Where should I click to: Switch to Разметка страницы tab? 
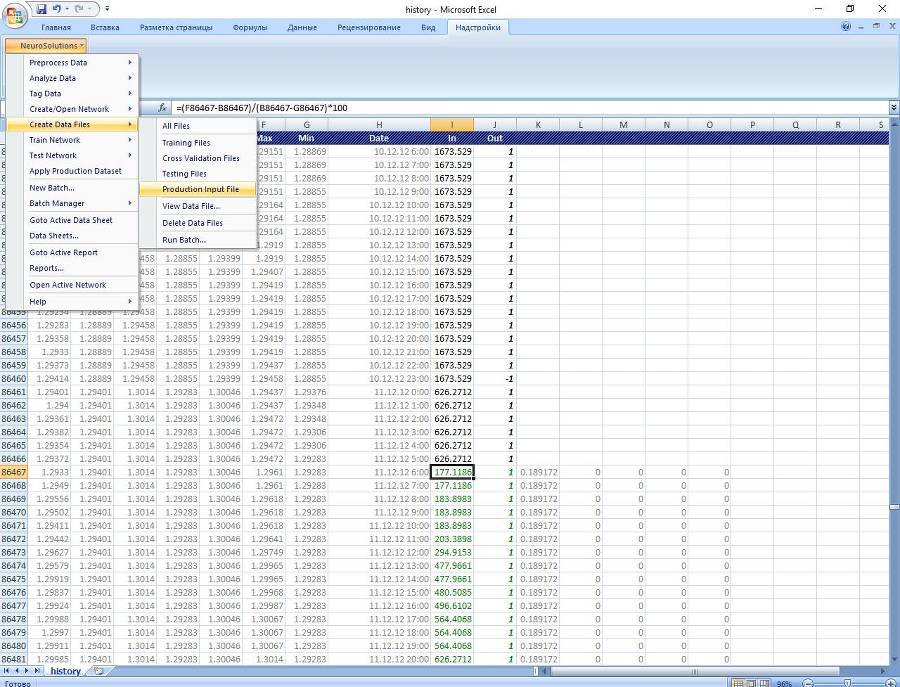pos(176,27)
